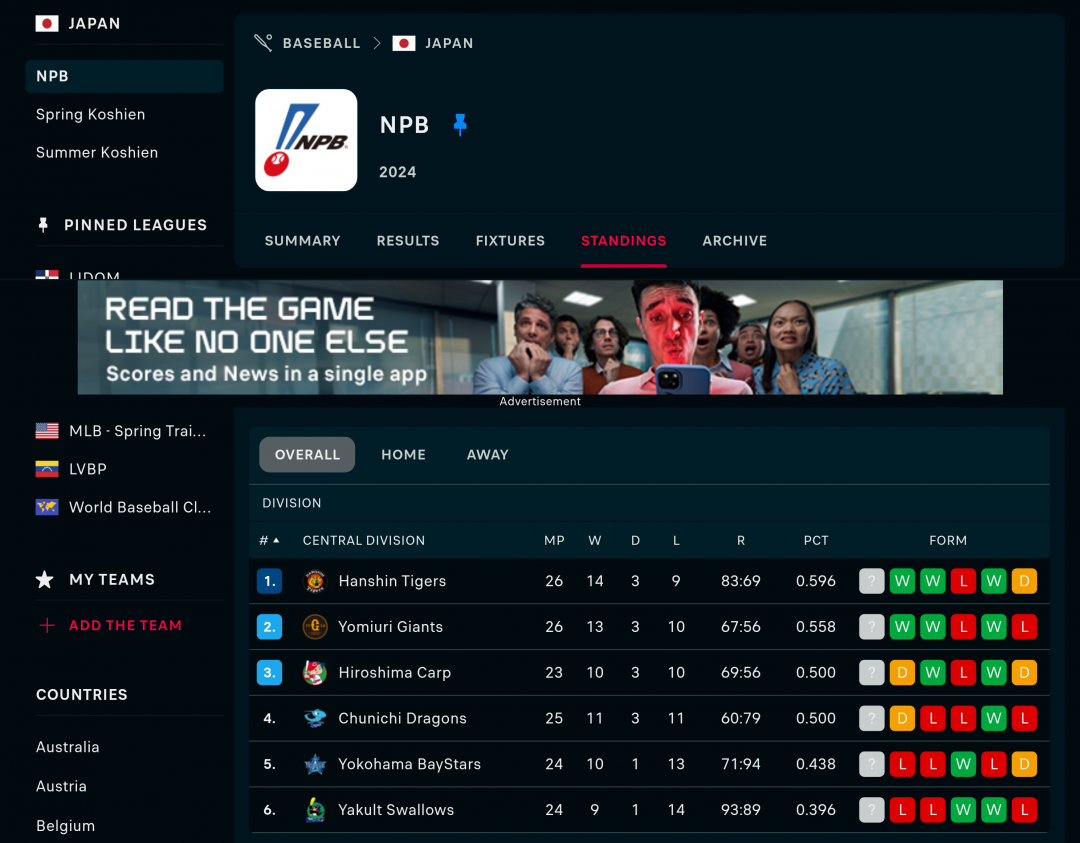Screen dimensions: 1080x843
Task: Click Hanshin Tigers team name
Action: (x=392, y=581)
